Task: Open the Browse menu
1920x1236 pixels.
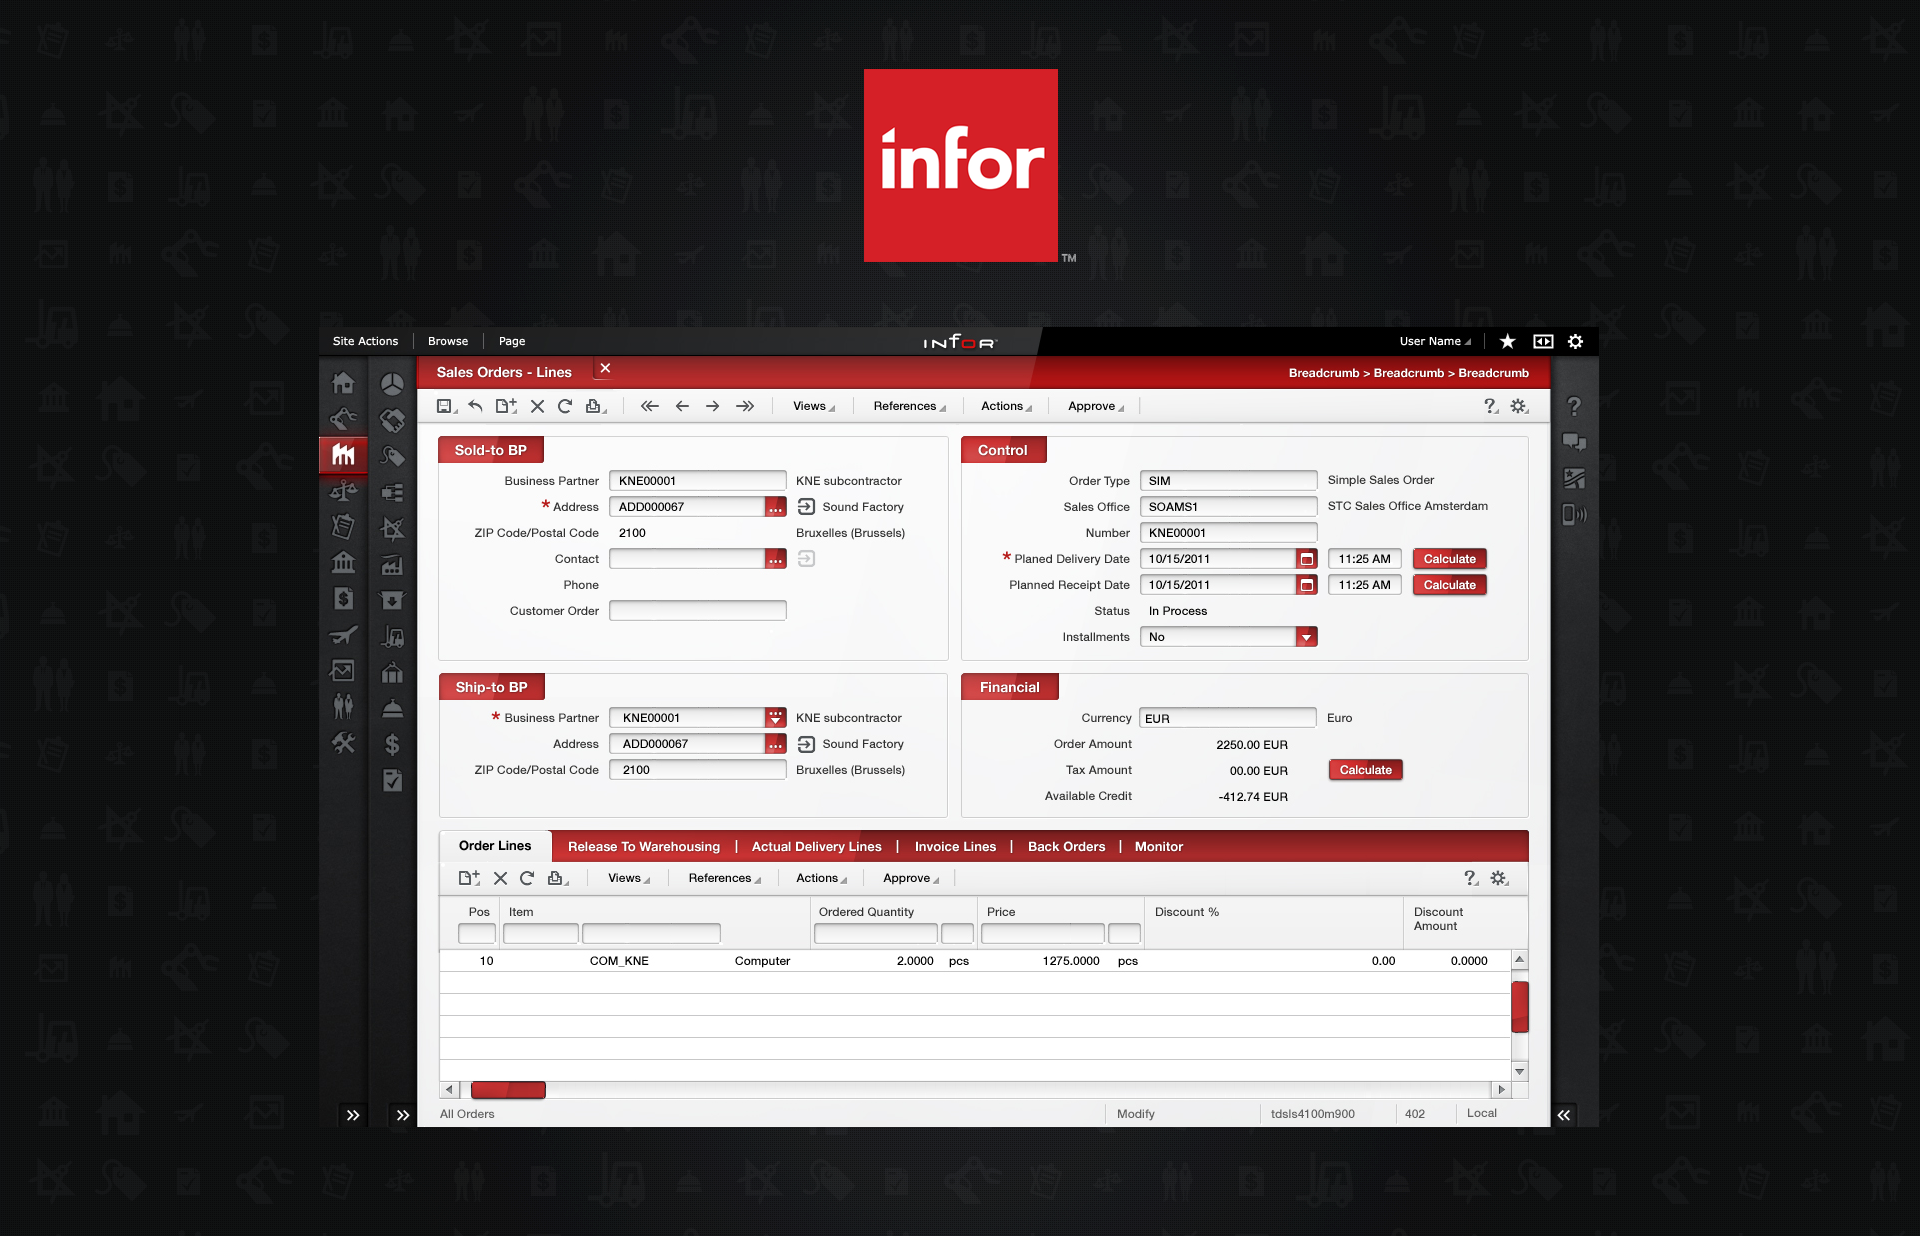Action: (x=448, y=341)
